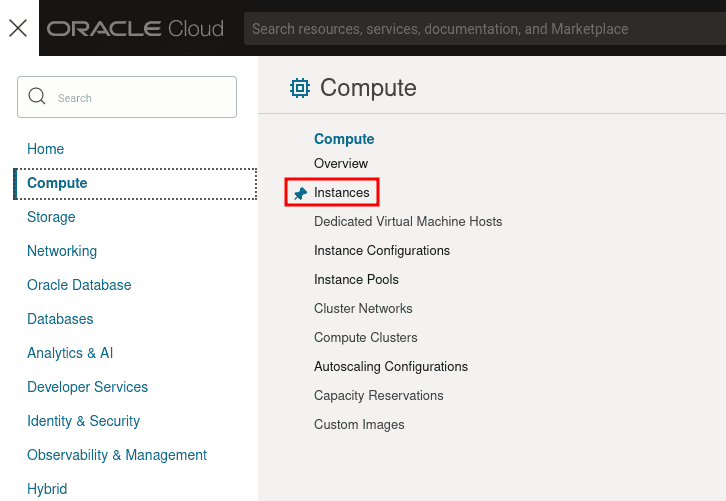Open the Instances page
Screen dimensions: 726x501
point(342,192)
